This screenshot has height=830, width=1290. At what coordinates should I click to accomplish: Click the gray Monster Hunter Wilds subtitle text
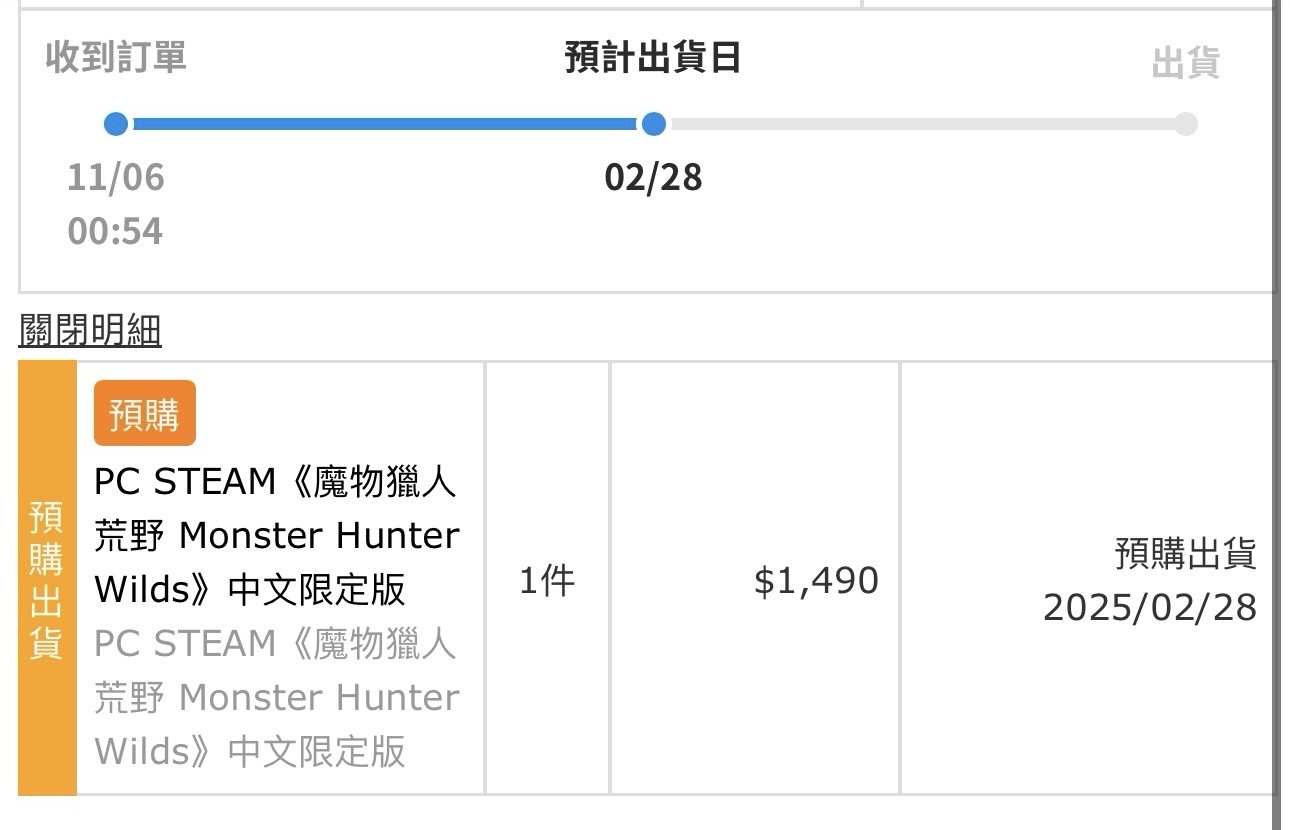(x=276, y=697)
